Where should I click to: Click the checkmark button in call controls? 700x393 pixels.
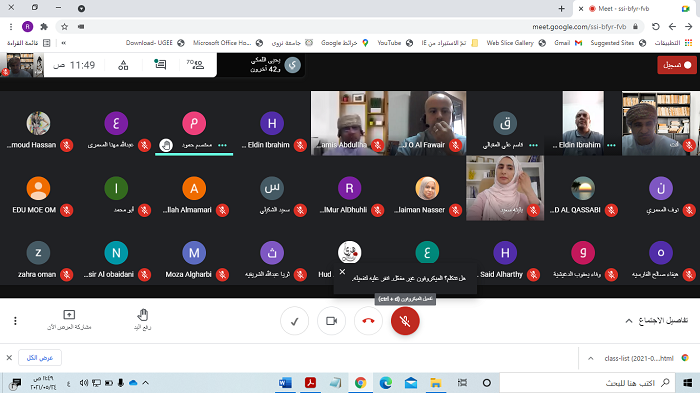[294, 321]
